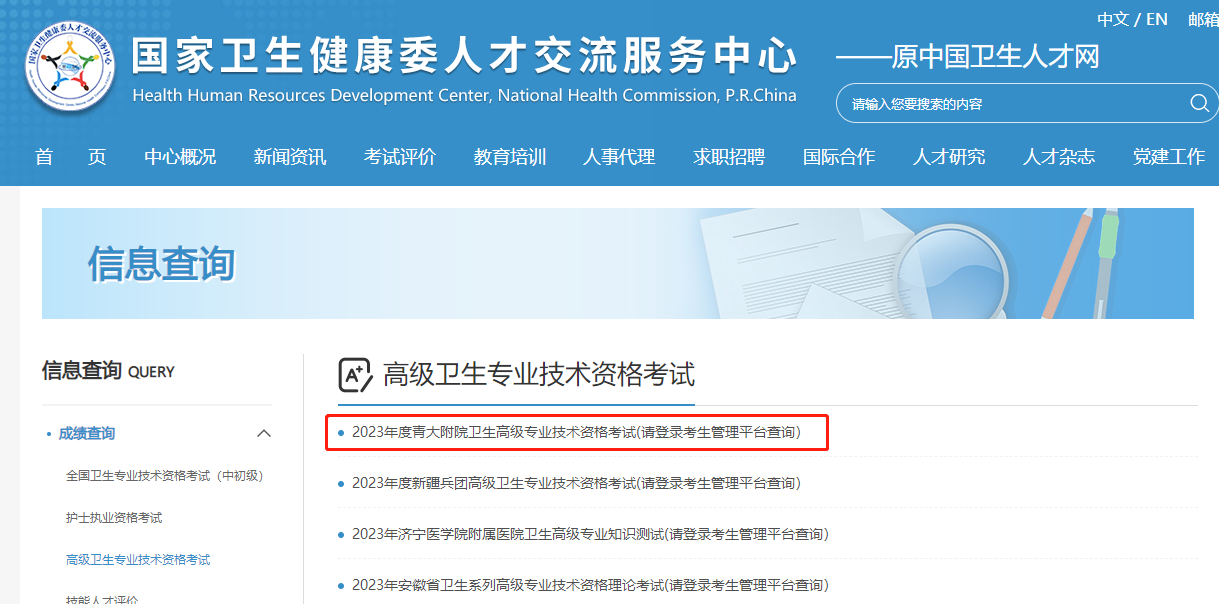Select 全国卫生专业技术资格考试 (中初级) in sidebar
1219x604 pixels.
164,476
